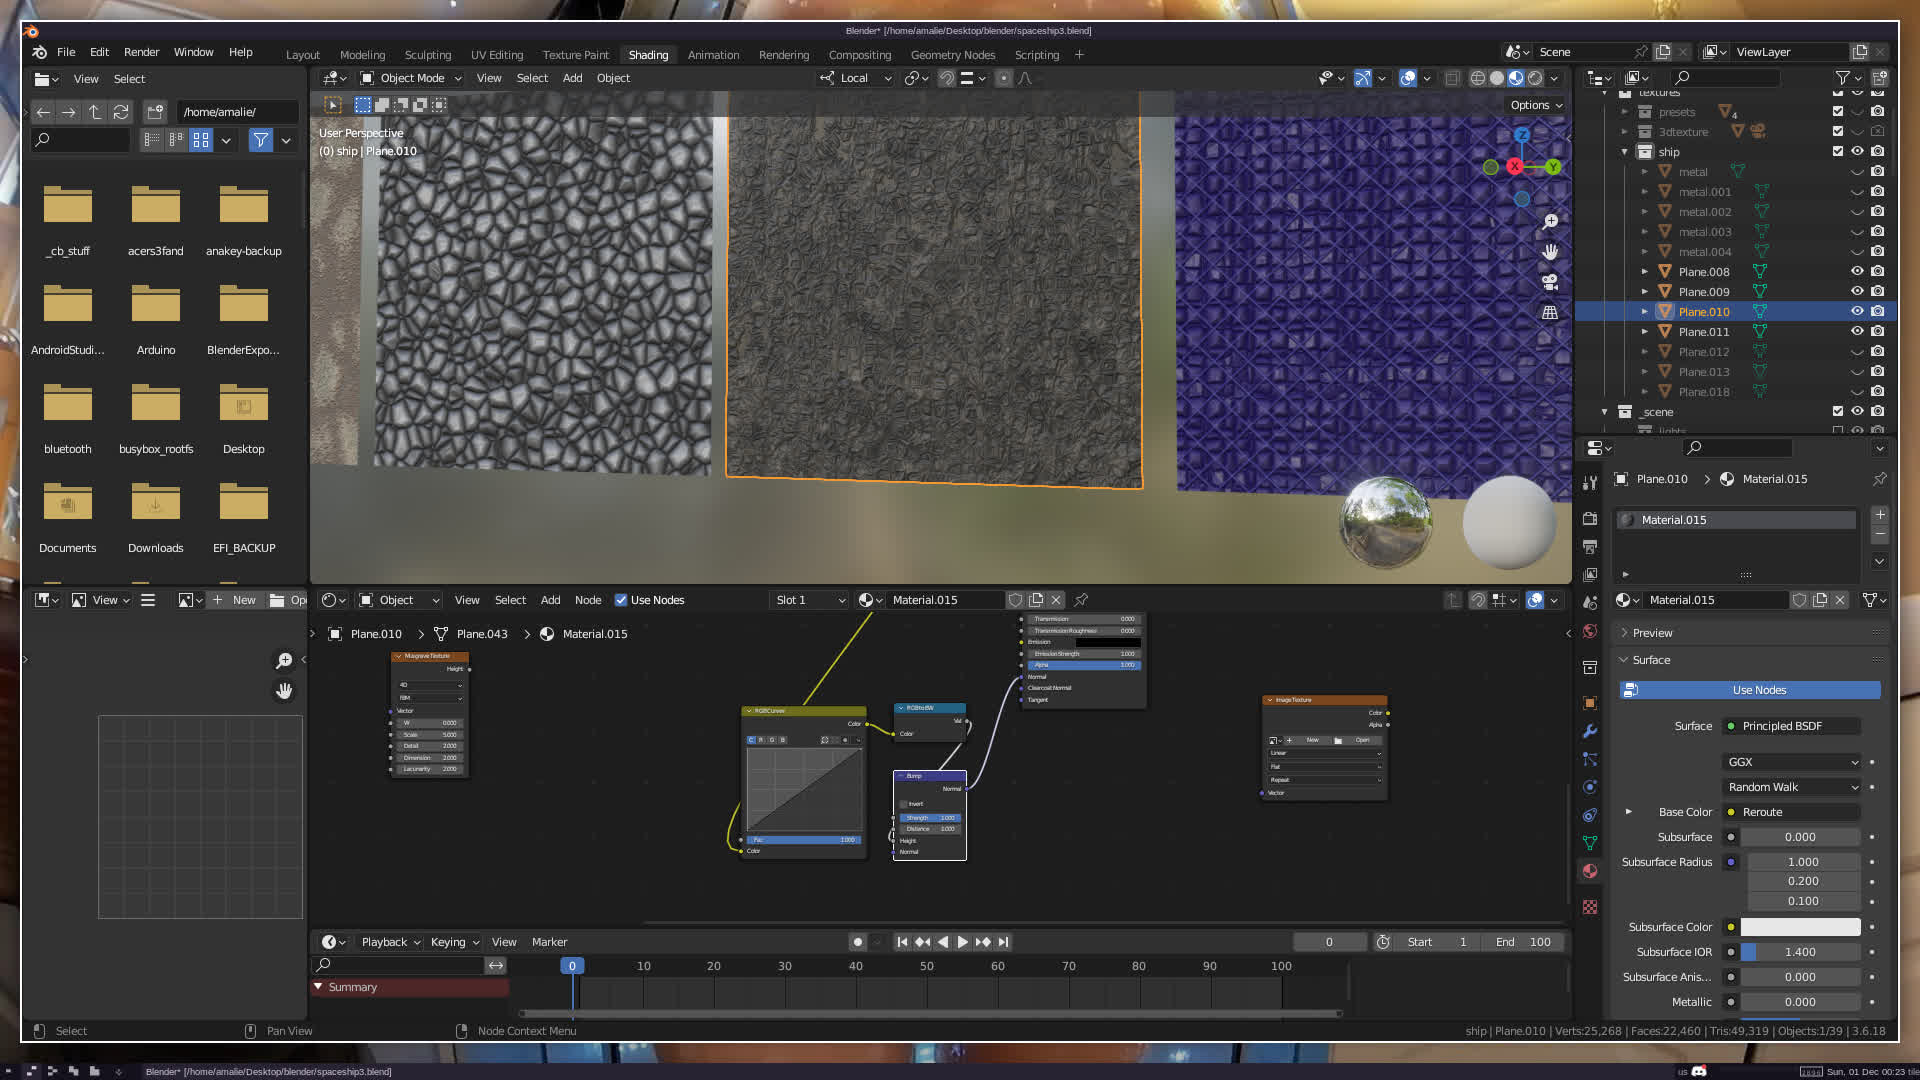This screenshot has width=1920, height=1080.
Task: Switch to the UV Editing workspace tab
Action: point(496,55)
